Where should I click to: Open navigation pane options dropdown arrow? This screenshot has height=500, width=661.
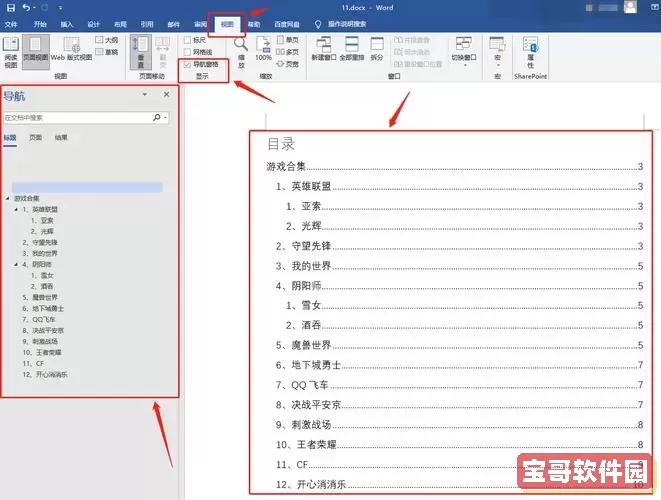coord(145,94)
